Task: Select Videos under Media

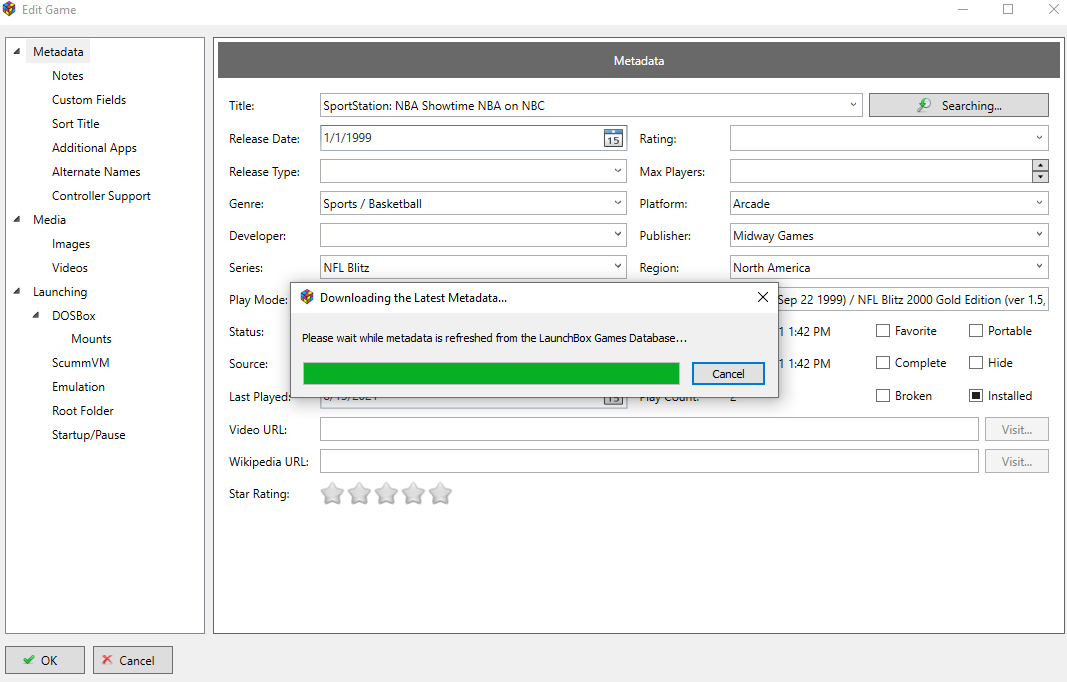Action: pos(69,267)
